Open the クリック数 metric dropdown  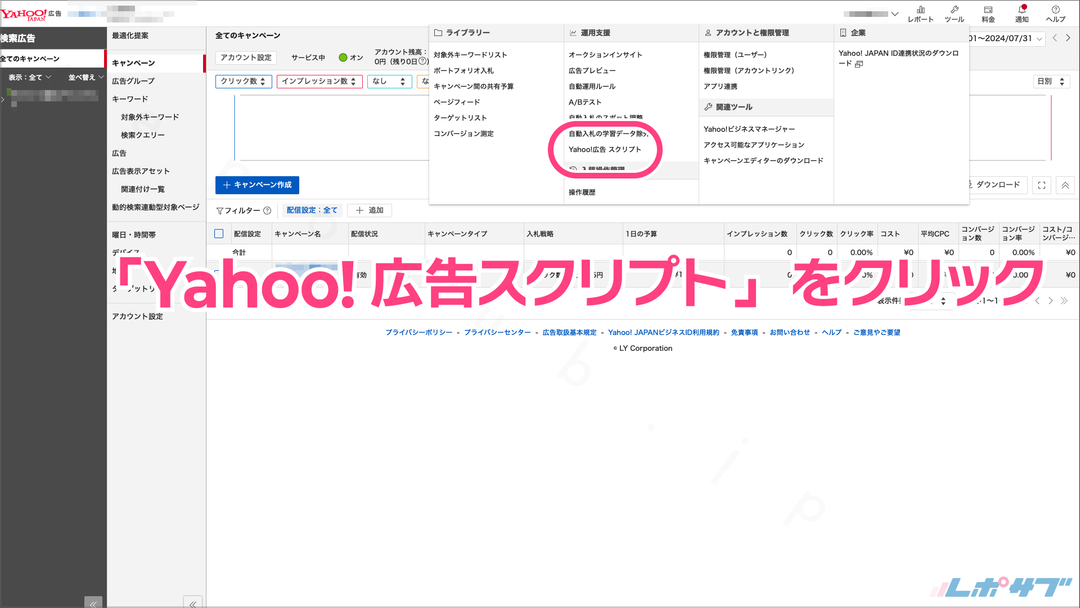tap(244, 81)
